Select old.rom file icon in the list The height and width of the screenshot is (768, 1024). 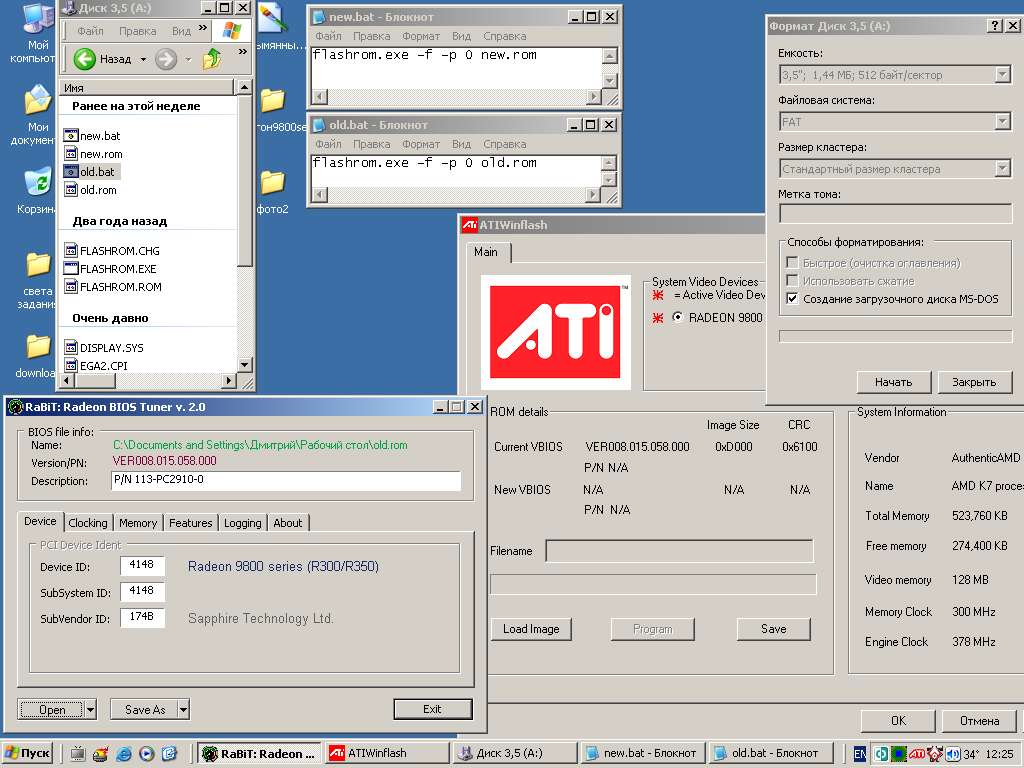71,190
